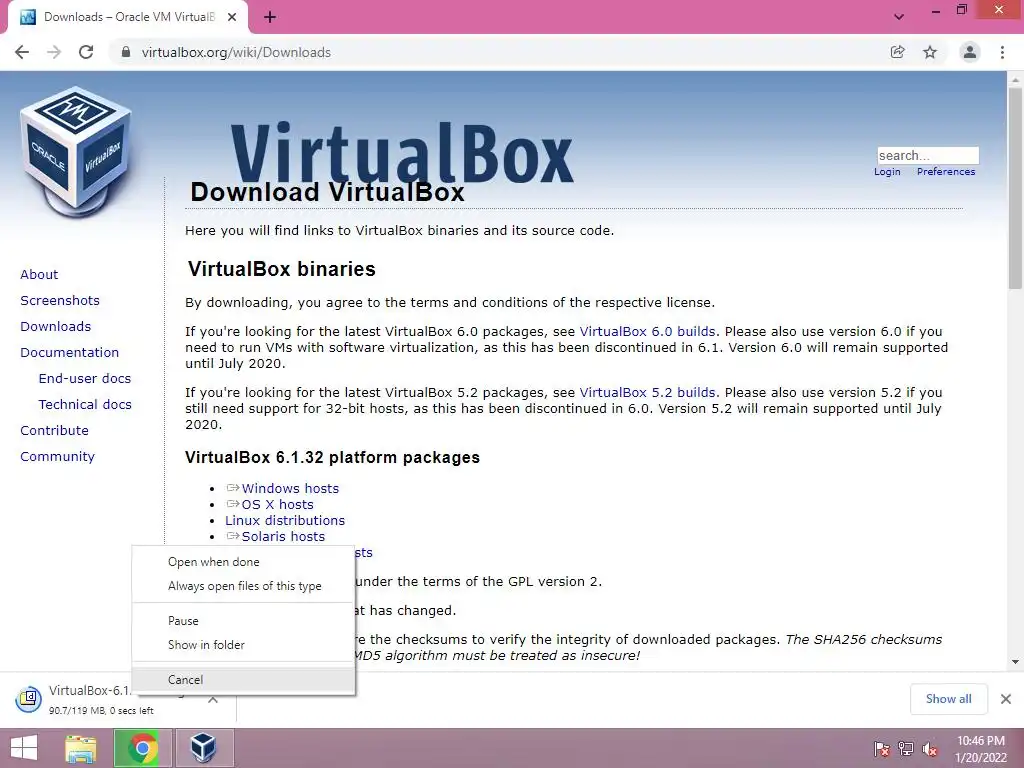
Task: Open the Downloads sidebar link
Action: click(56, 327)
